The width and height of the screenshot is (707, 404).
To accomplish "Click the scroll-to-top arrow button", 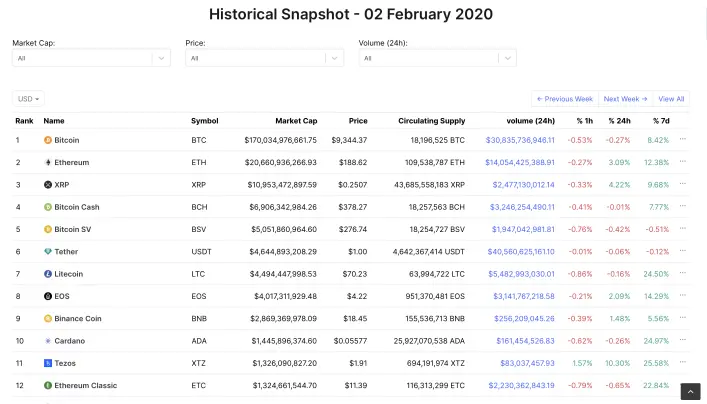I will click(690, 392).
